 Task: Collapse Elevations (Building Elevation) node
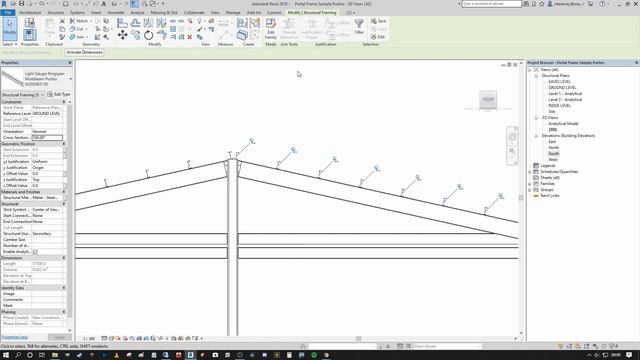point(536,136)
